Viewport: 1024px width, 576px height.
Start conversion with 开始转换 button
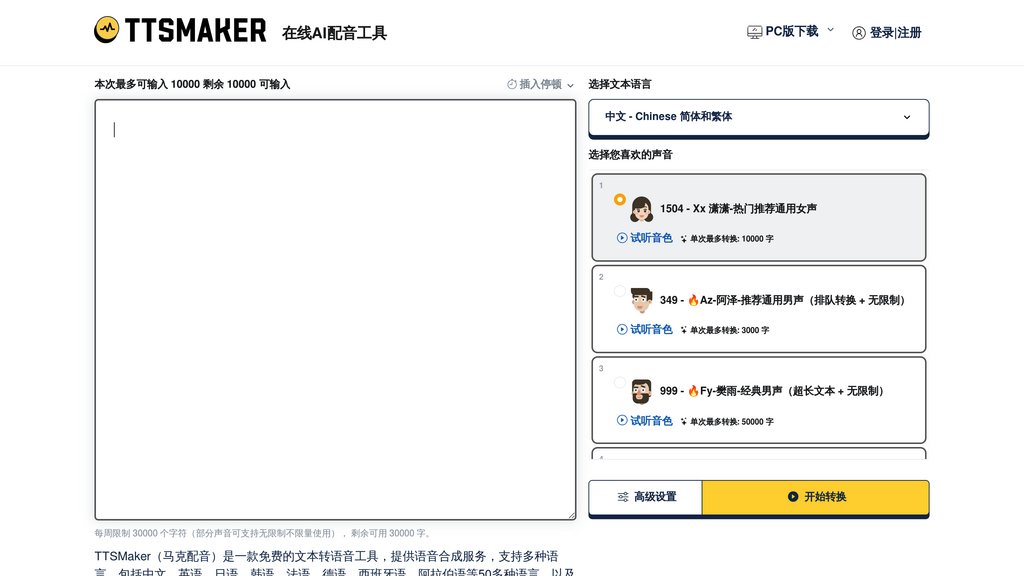[816, 497]
